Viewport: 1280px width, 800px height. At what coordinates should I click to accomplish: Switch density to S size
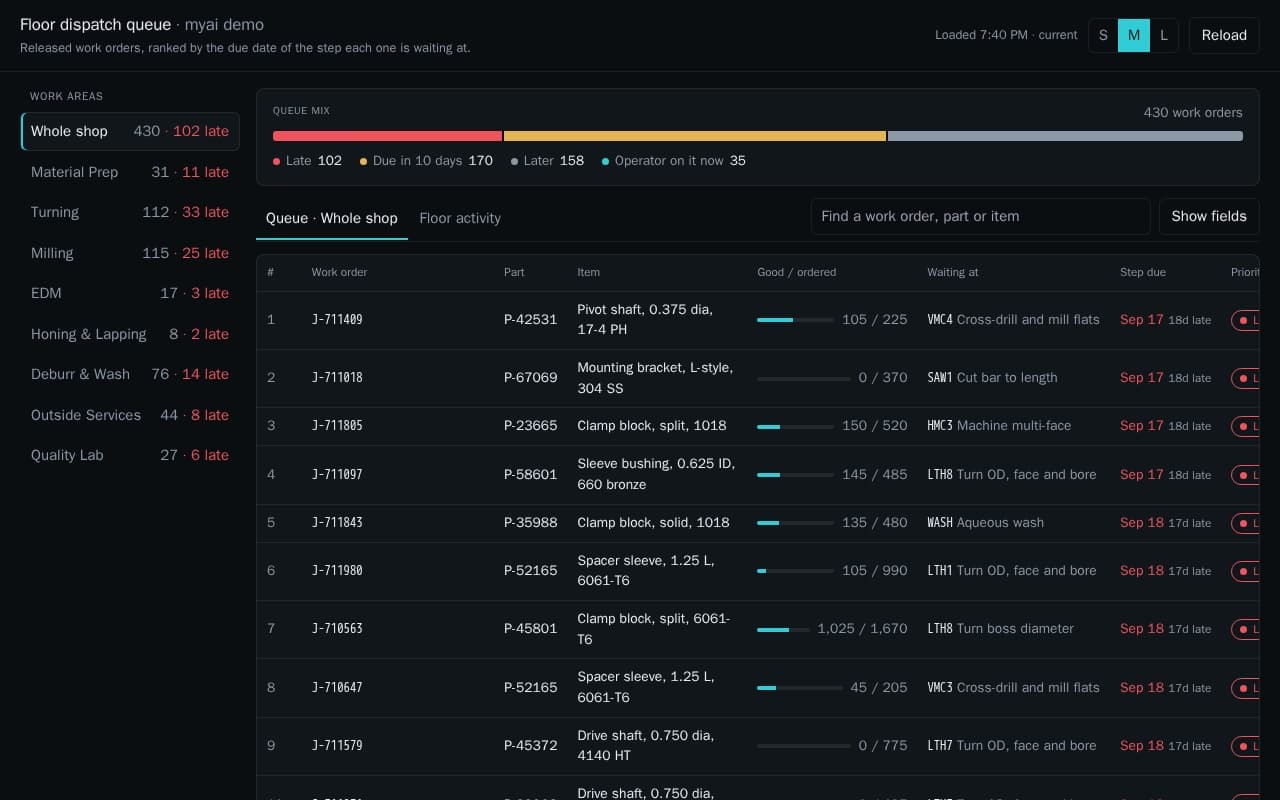(1103, 35)
